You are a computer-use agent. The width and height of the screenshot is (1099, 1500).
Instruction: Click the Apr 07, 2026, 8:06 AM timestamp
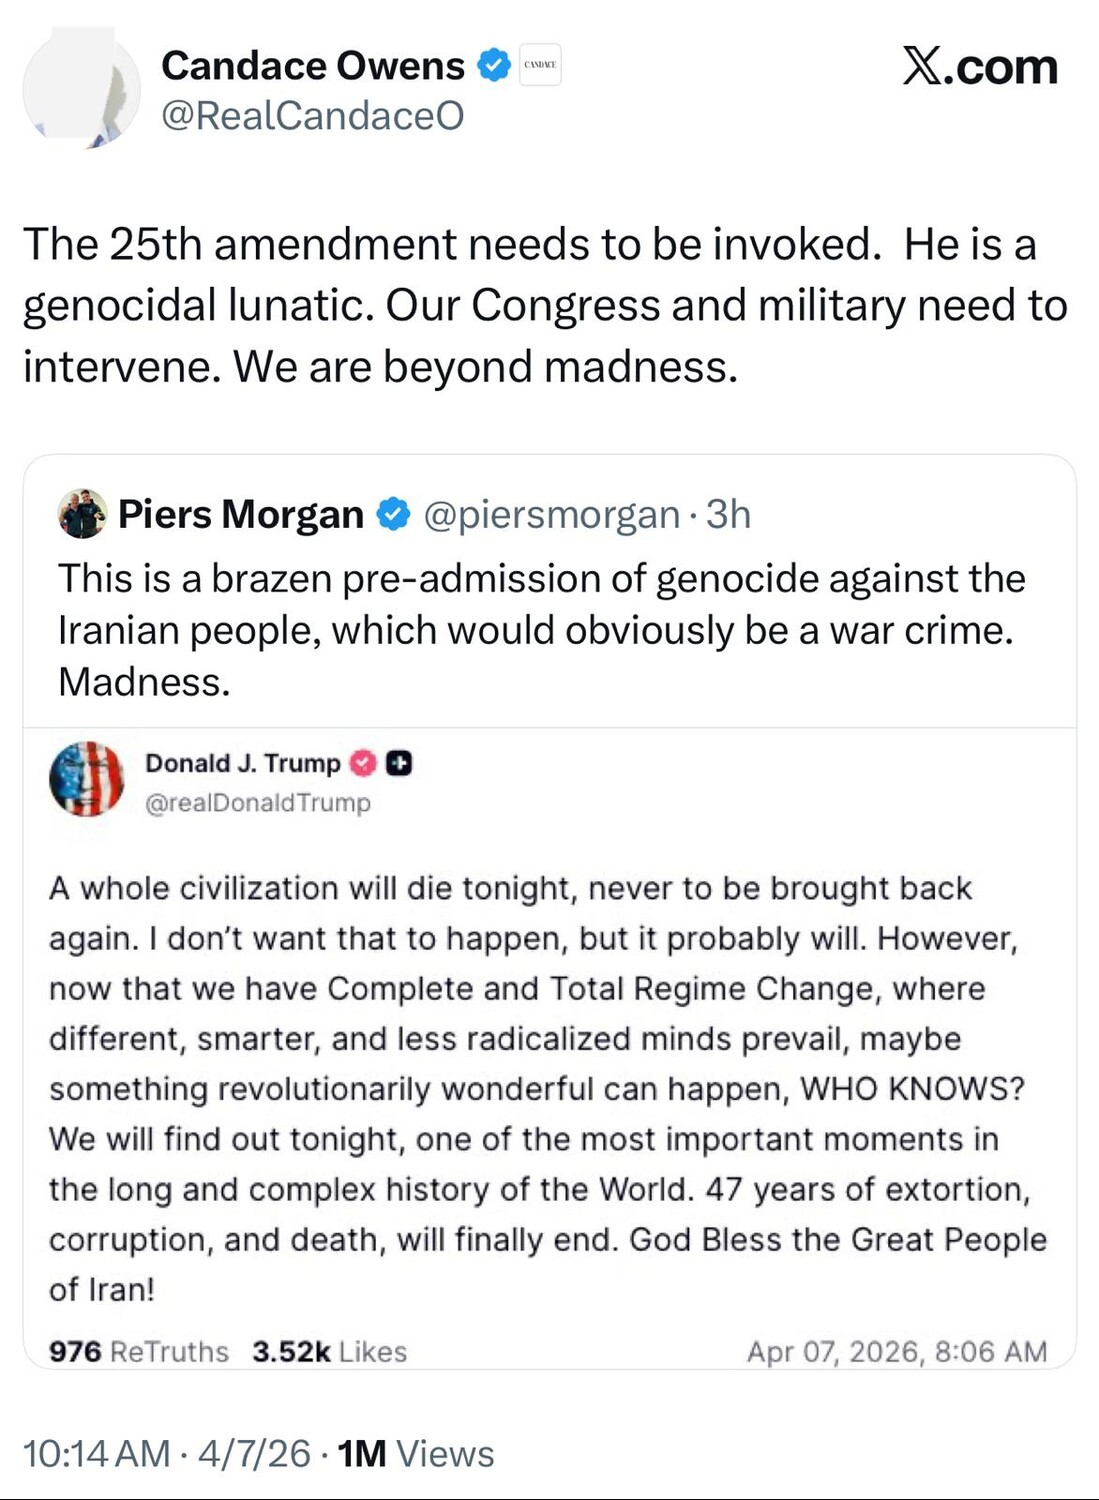click(896, 1352)
